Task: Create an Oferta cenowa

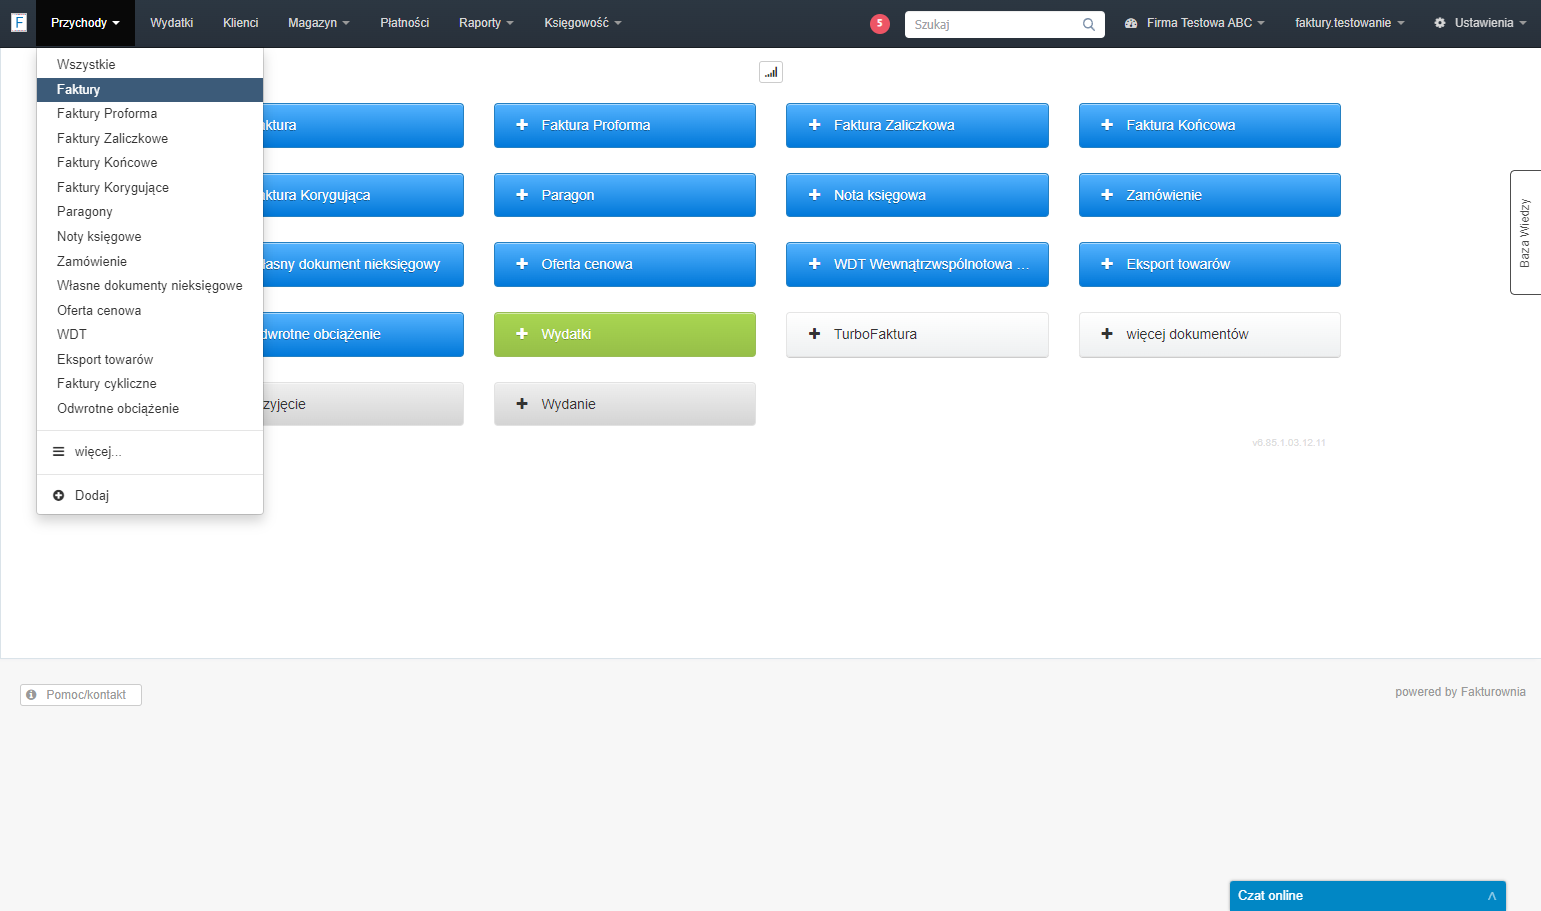Action: tap(625, 264)
